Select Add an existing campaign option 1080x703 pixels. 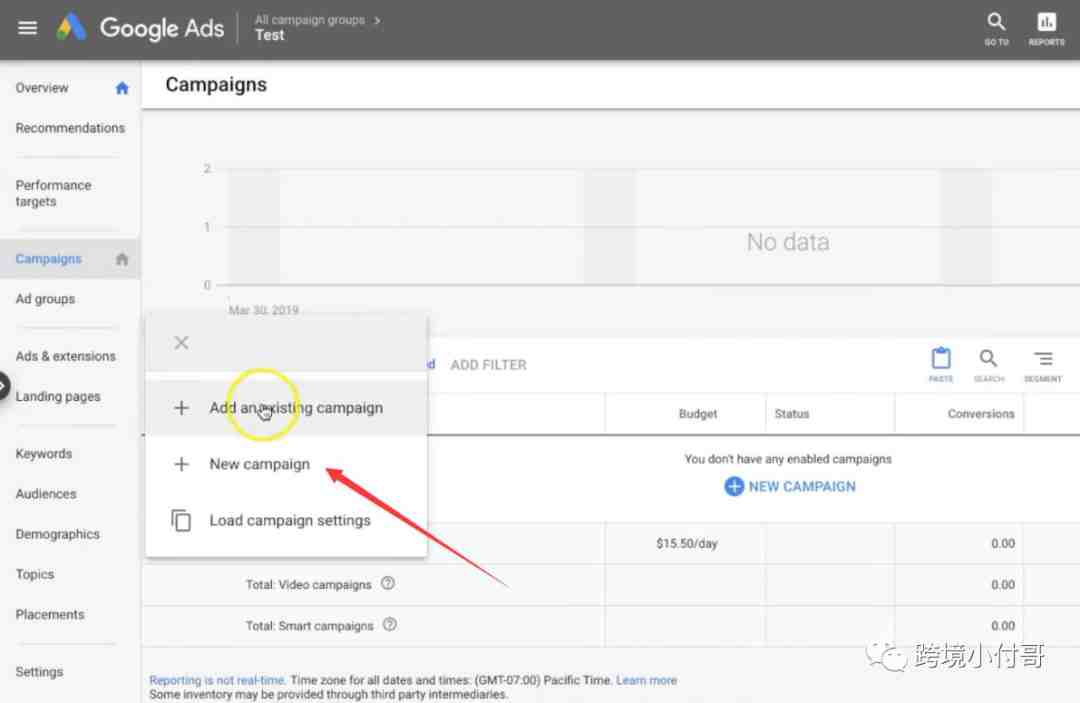click(287, 408)
